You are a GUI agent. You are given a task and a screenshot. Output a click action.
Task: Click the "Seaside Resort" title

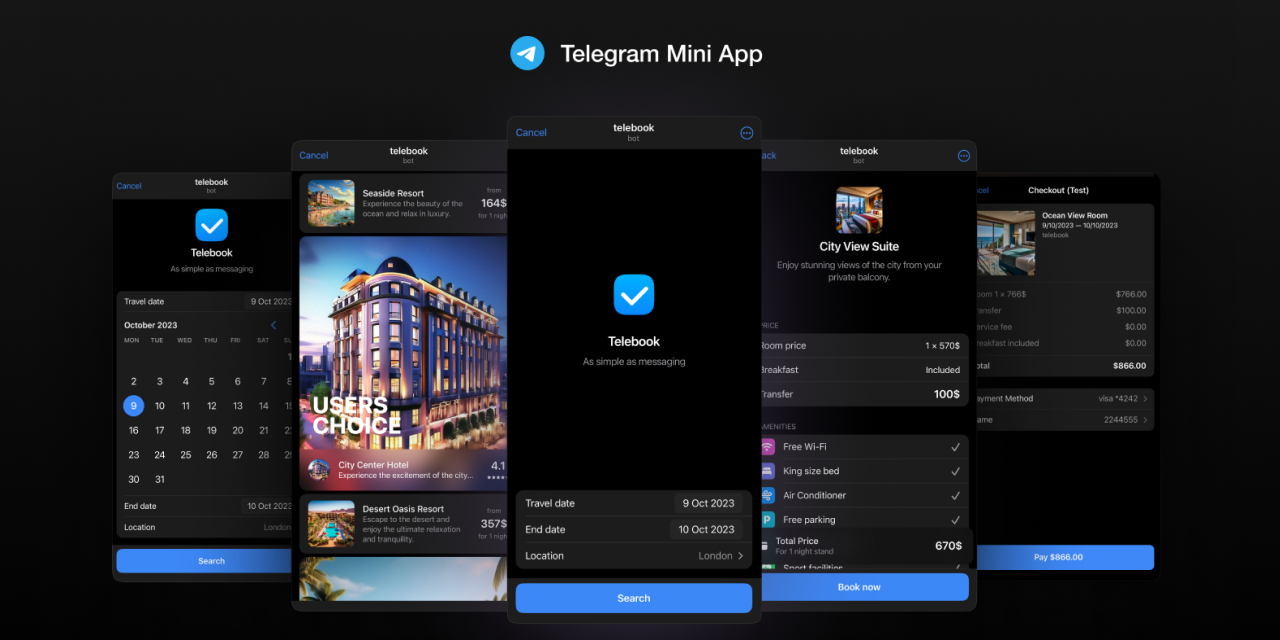tap(393, 193)
